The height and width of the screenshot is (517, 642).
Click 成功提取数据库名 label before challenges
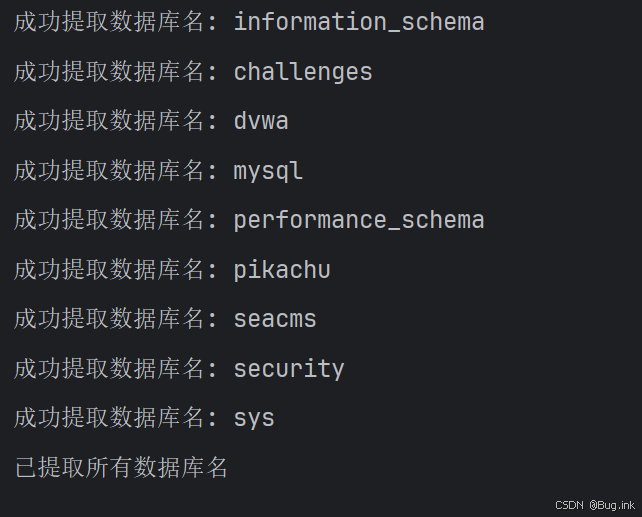[x=109, y=72]
